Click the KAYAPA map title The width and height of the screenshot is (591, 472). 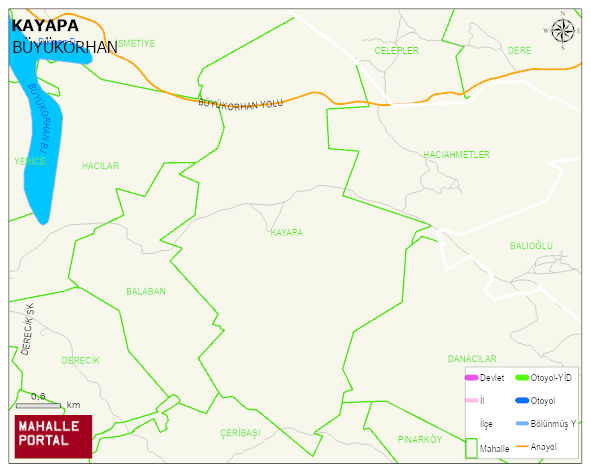(x=45, y=26)
